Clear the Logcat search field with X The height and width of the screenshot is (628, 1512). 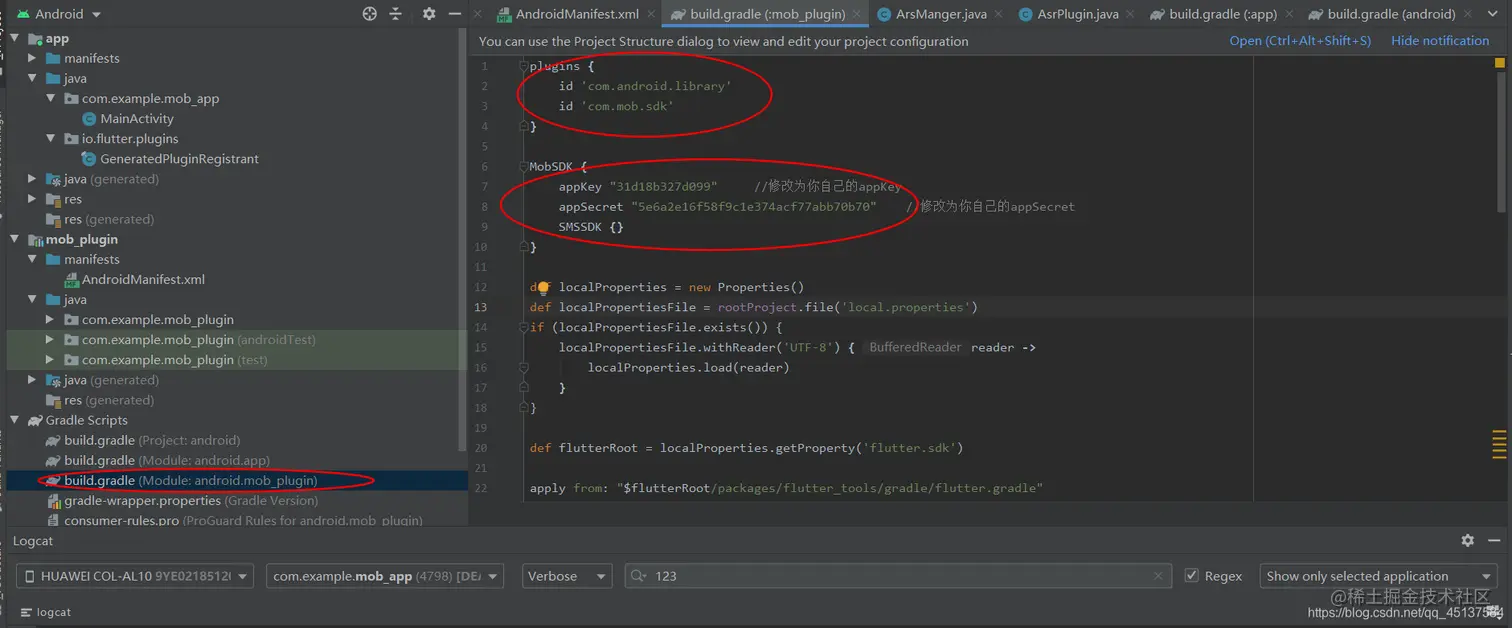point(1158,576)
